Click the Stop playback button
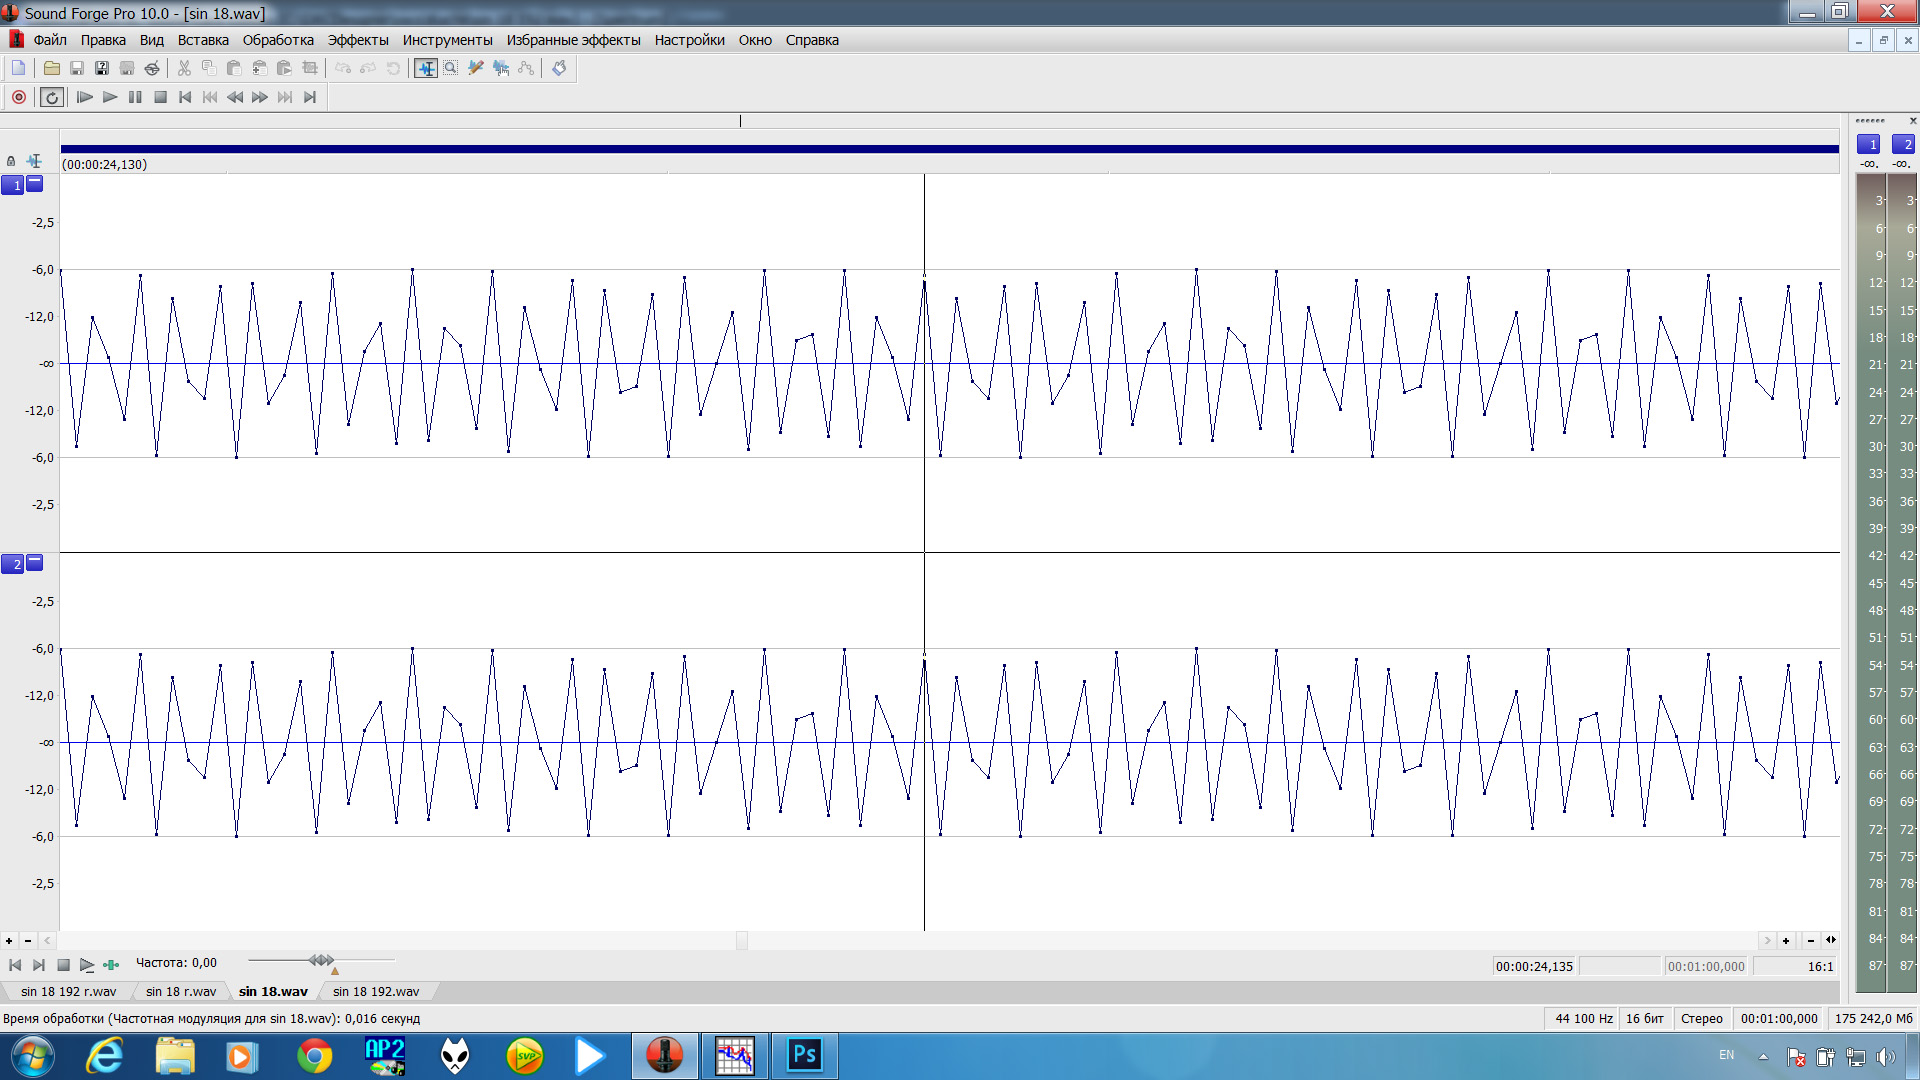The width and height of the screenshot is (1920, 1080). (160, 97)
